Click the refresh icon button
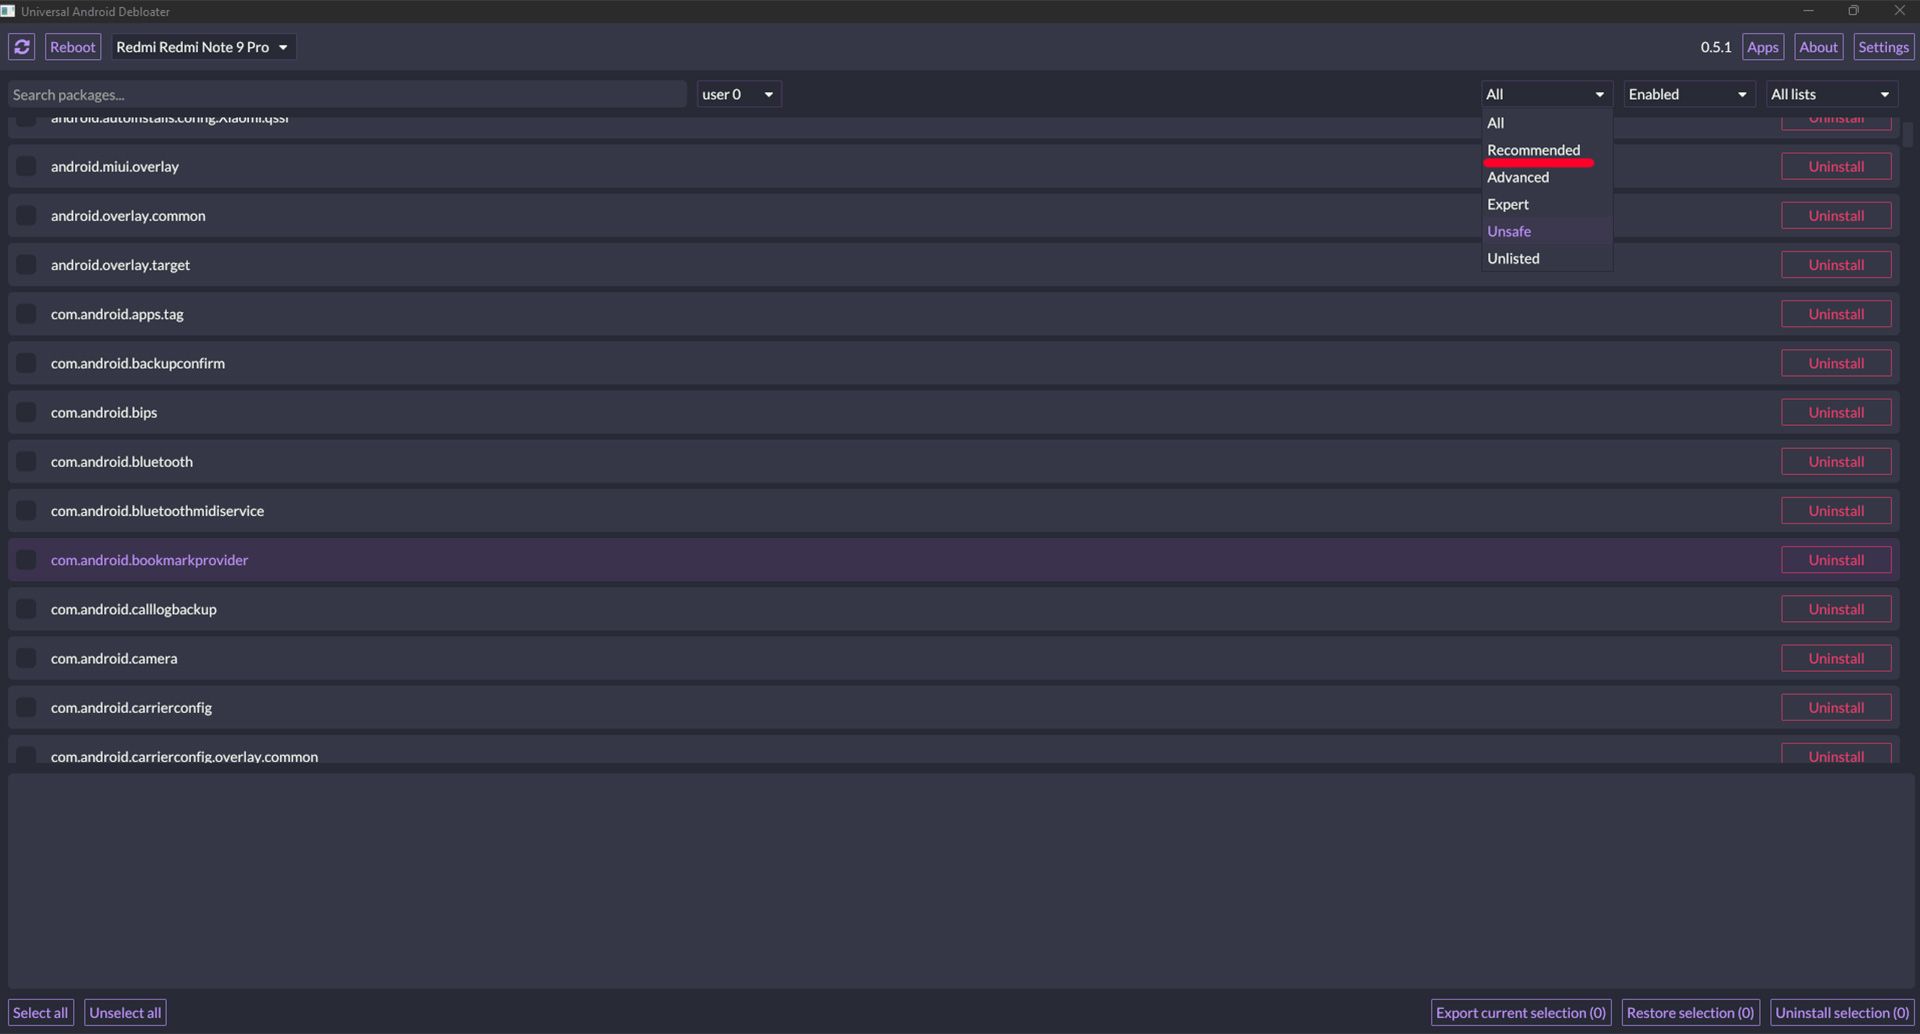This screenshot has width=1920, height=1034. (x=22, y=47)
